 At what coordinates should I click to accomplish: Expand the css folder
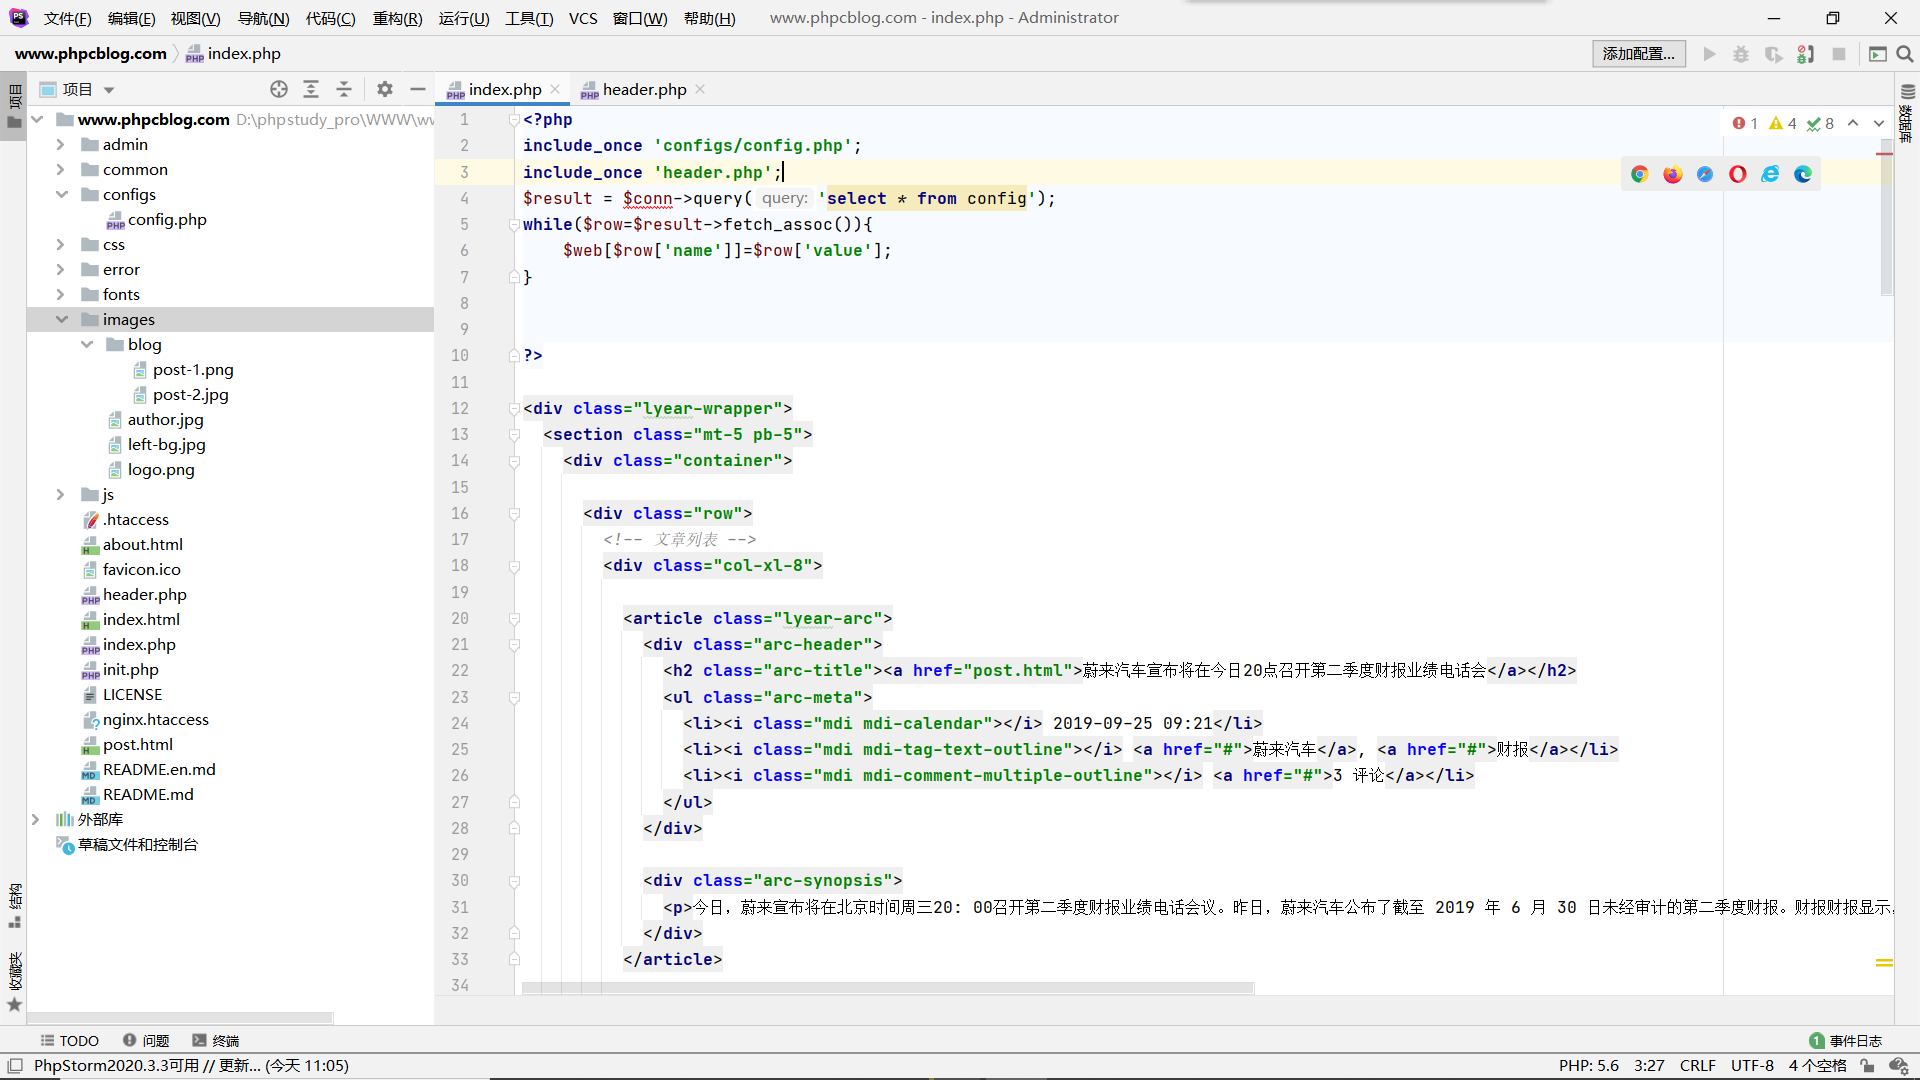[60, 244]
